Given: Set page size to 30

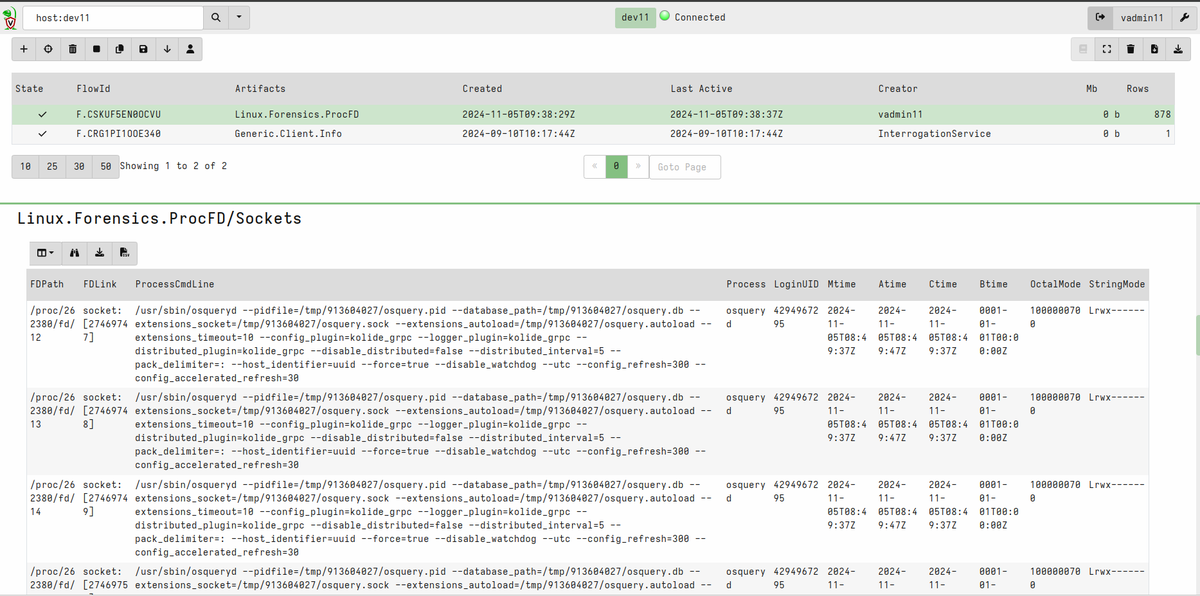Looking at the screenshot, I should (x=79, y=166).
